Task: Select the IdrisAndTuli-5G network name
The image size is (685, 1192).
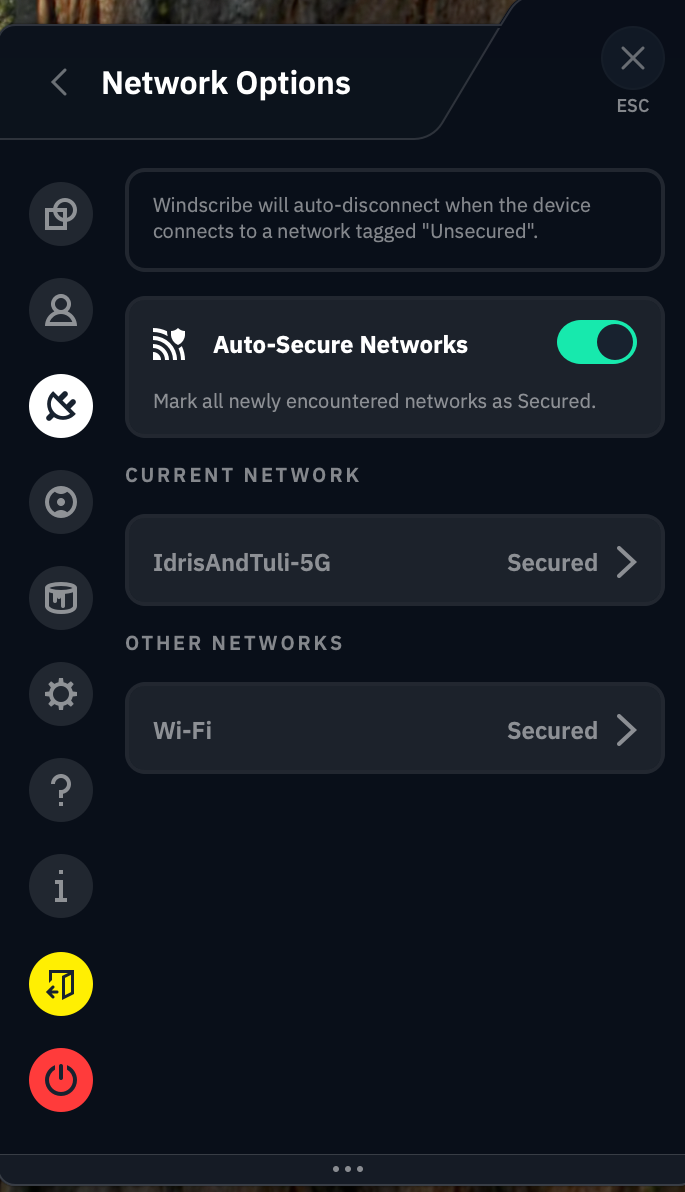Action: click(x=242, y=562)
